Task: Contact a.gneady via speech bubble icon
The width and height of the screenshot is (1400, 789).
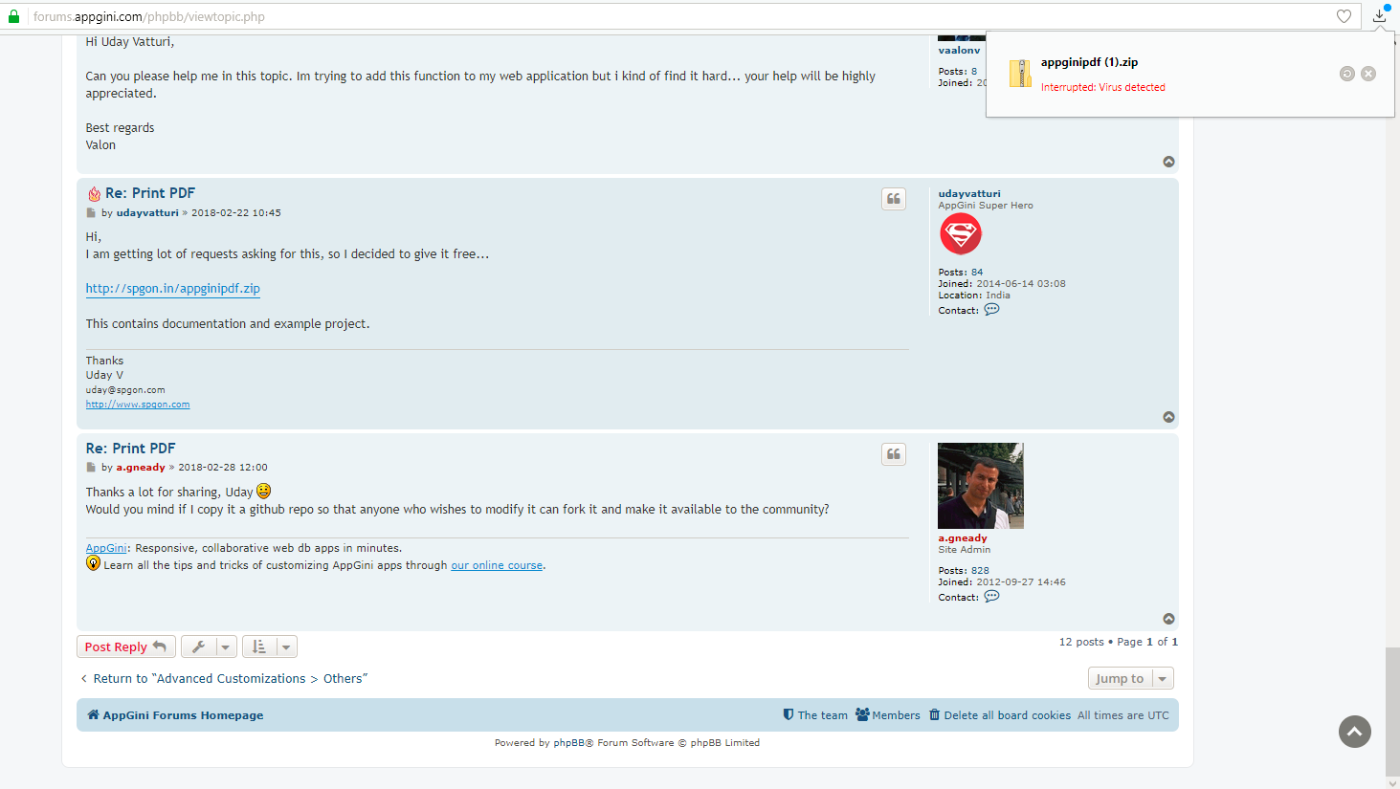Action: (991, 597)
